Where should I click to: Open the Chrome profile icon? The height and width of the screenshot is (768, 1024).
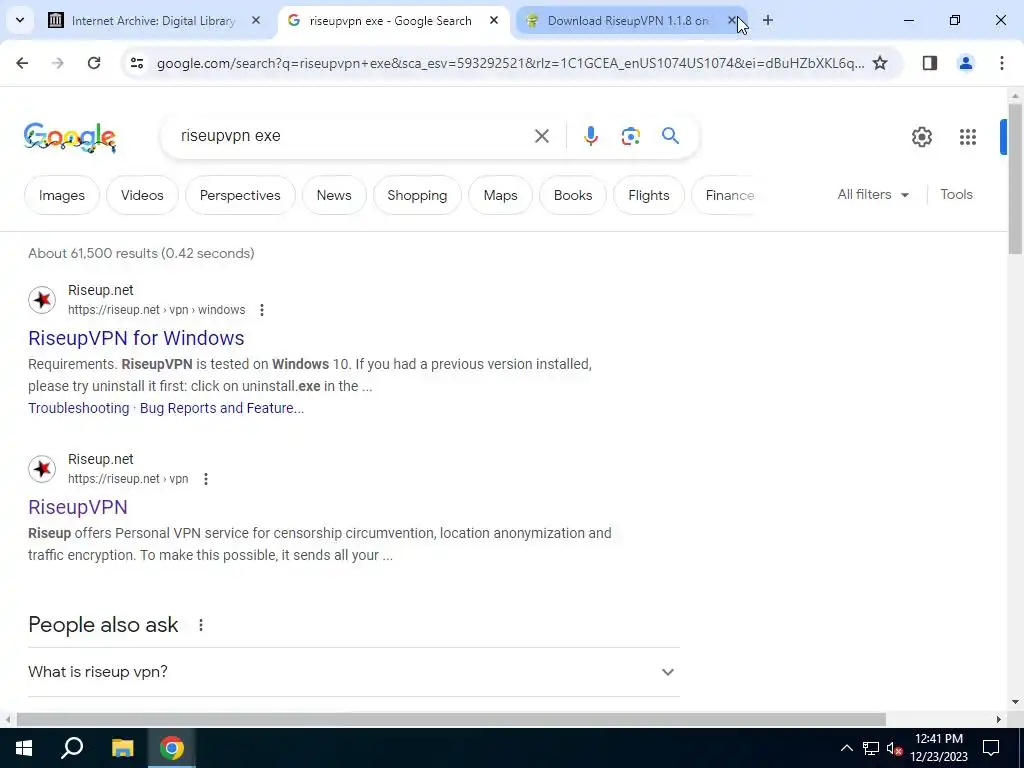pyautogui.click(x=965, y=63)
